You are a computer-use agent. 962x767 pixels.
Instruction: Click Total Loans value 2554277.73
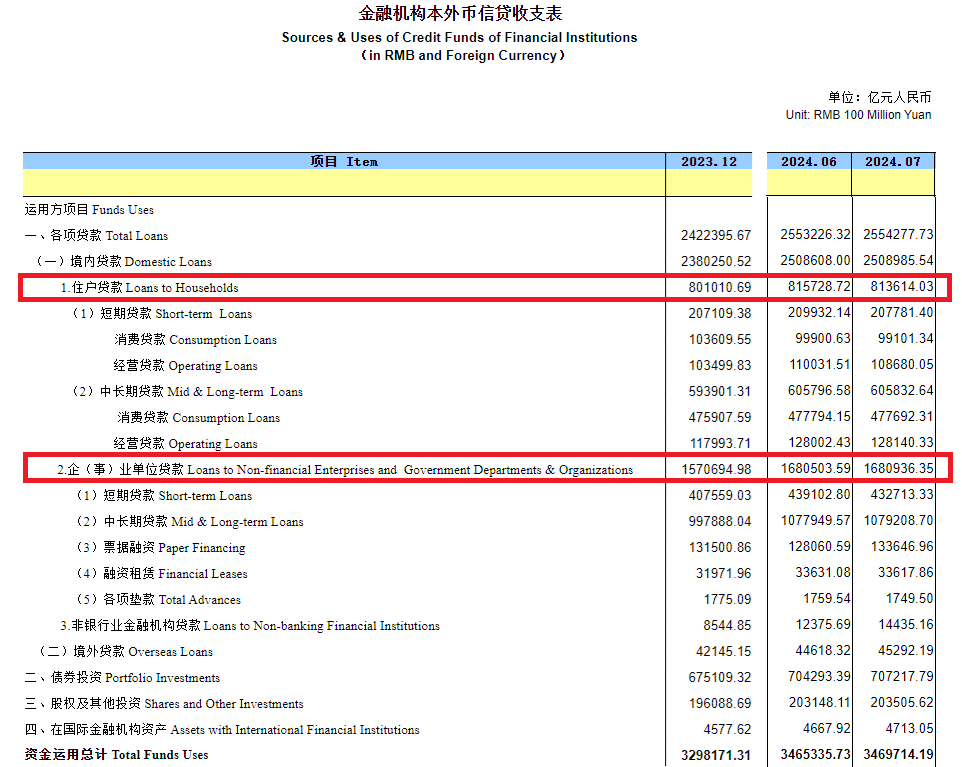(898, 234)
